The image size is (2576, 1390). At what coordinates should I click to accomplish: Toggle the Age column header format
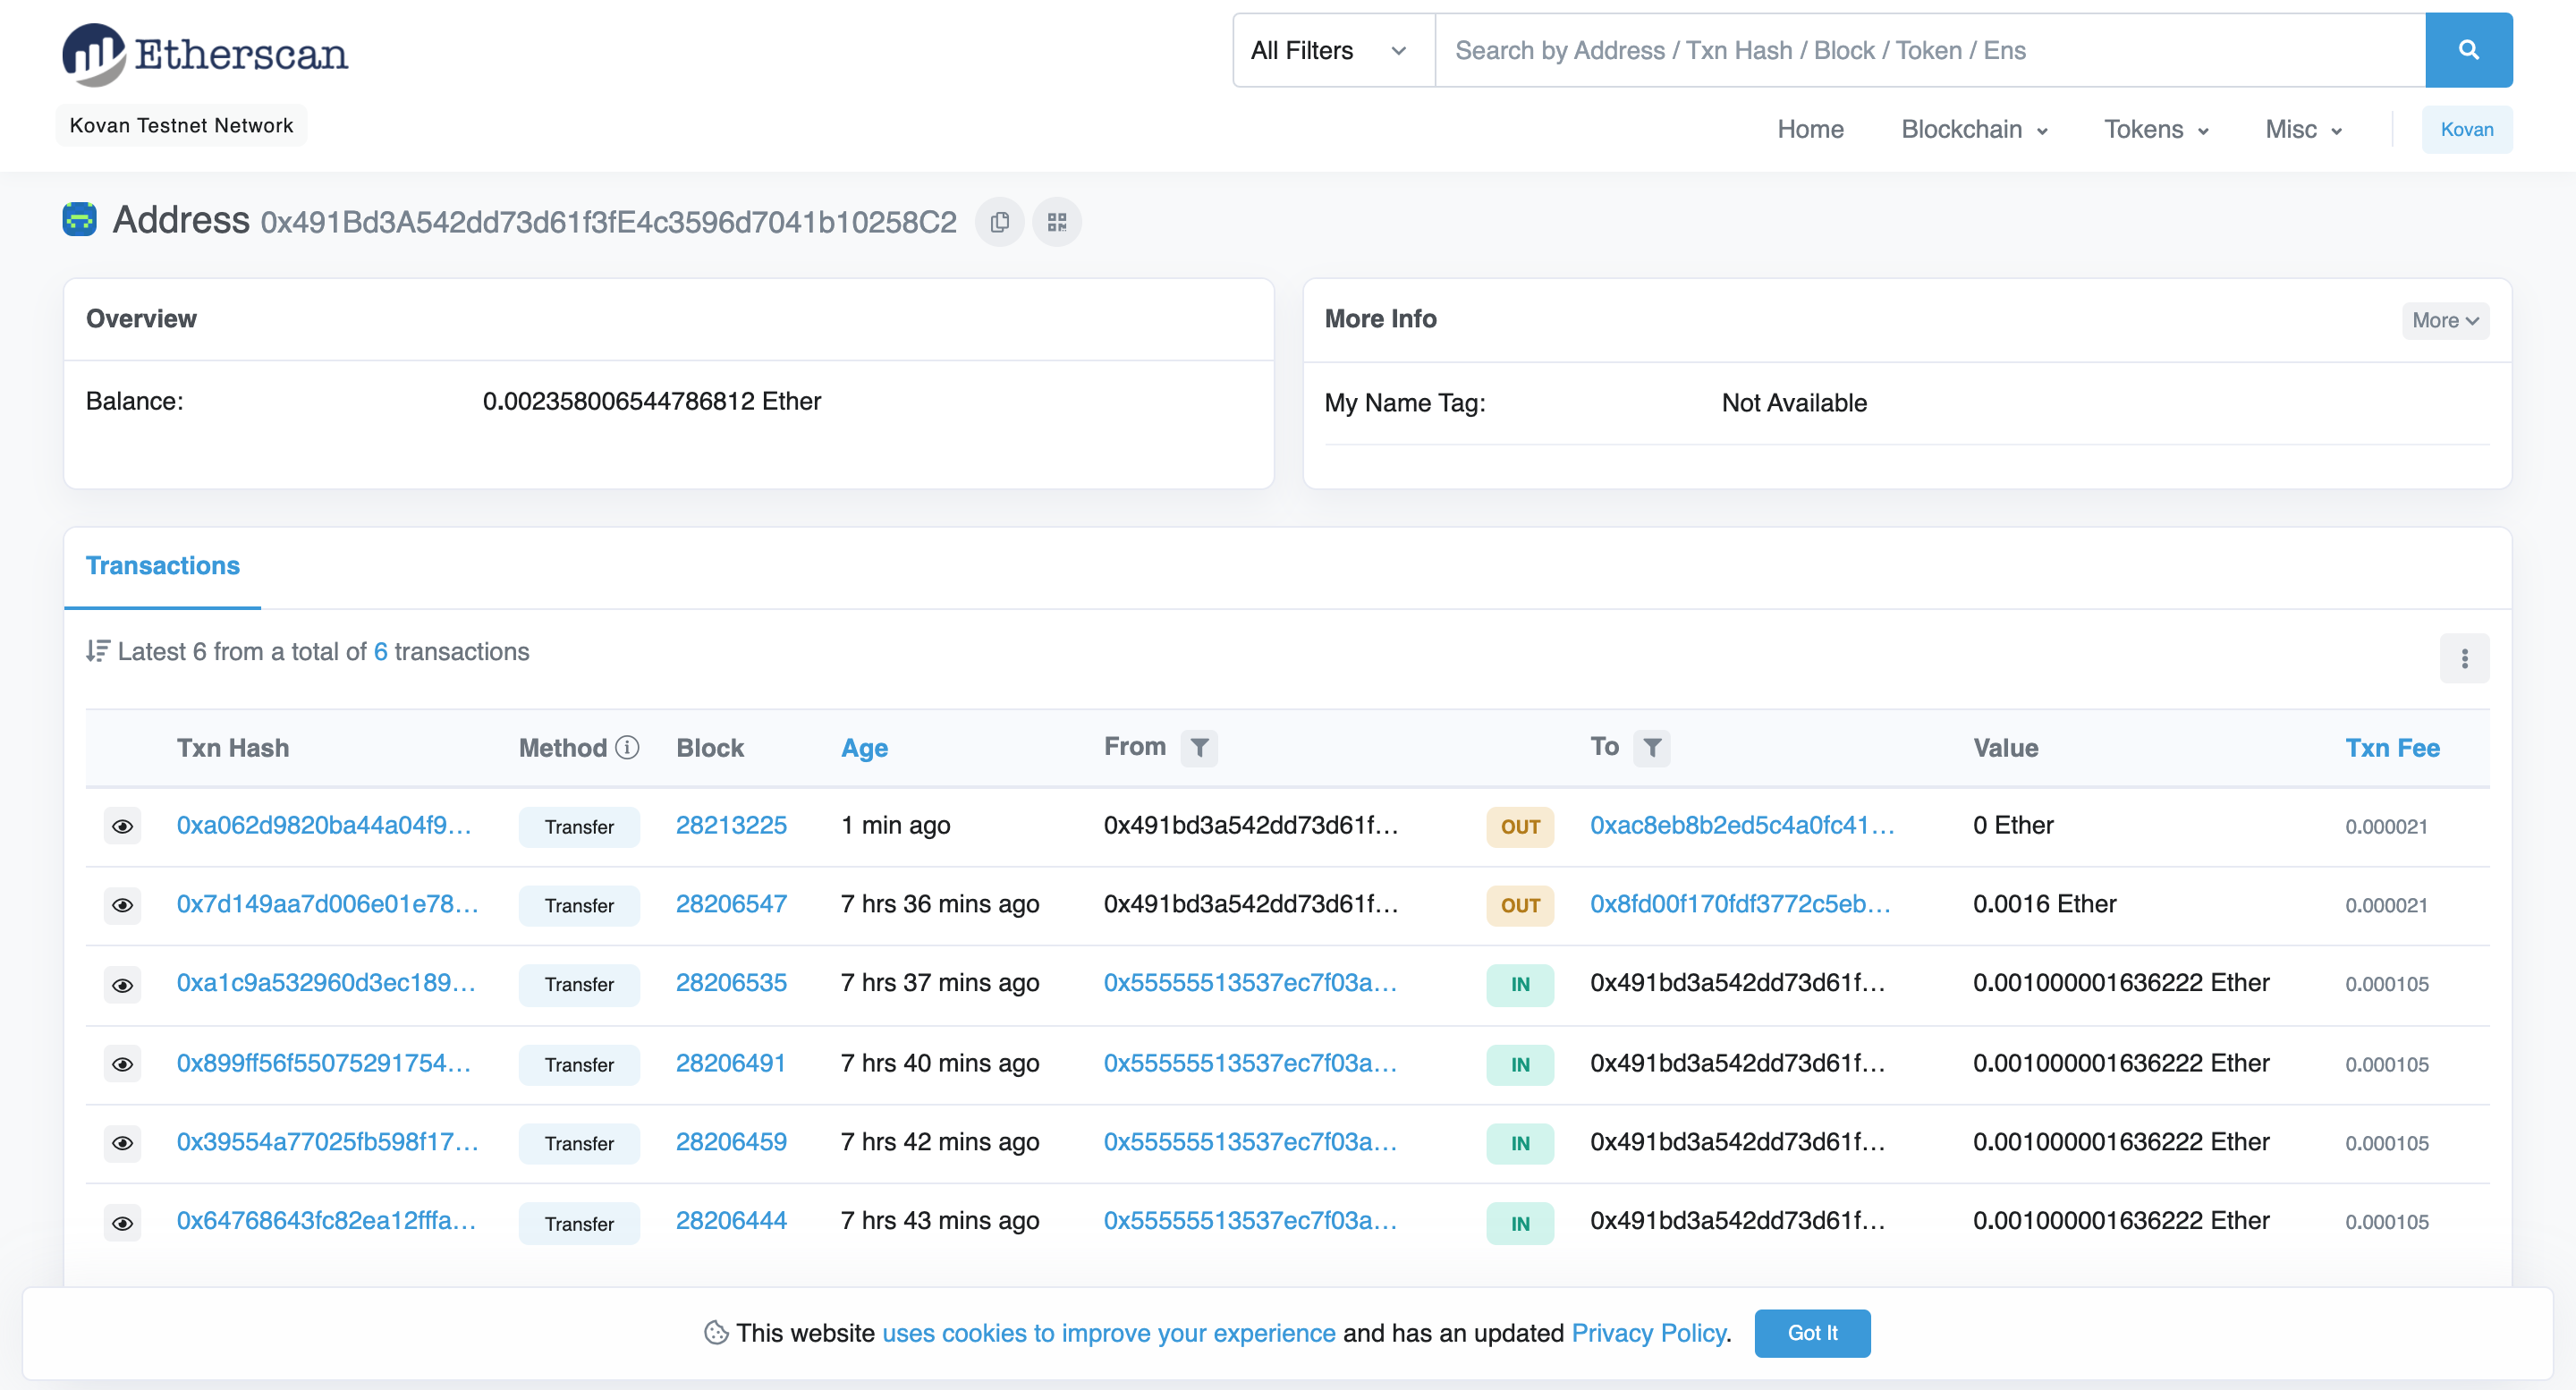click(864, 748)
